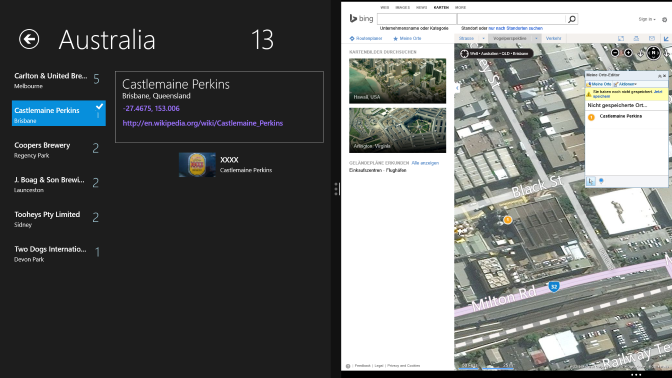Grab the split-view divider handle

[x=336, y=189]
